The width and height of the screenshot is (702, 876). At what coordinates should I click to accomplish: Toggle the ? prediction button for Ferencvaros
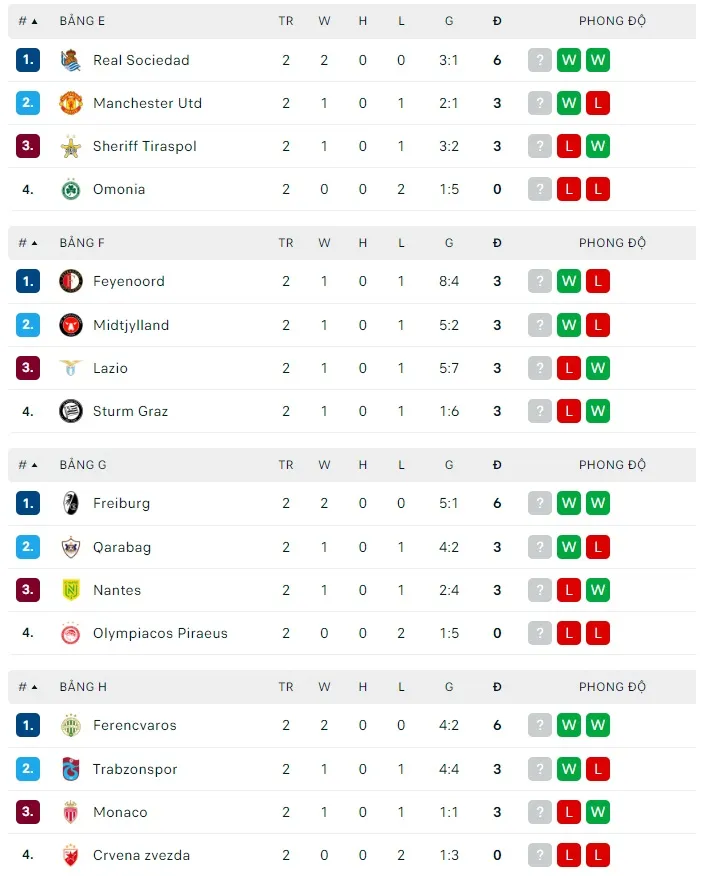[x=540, y=725]
